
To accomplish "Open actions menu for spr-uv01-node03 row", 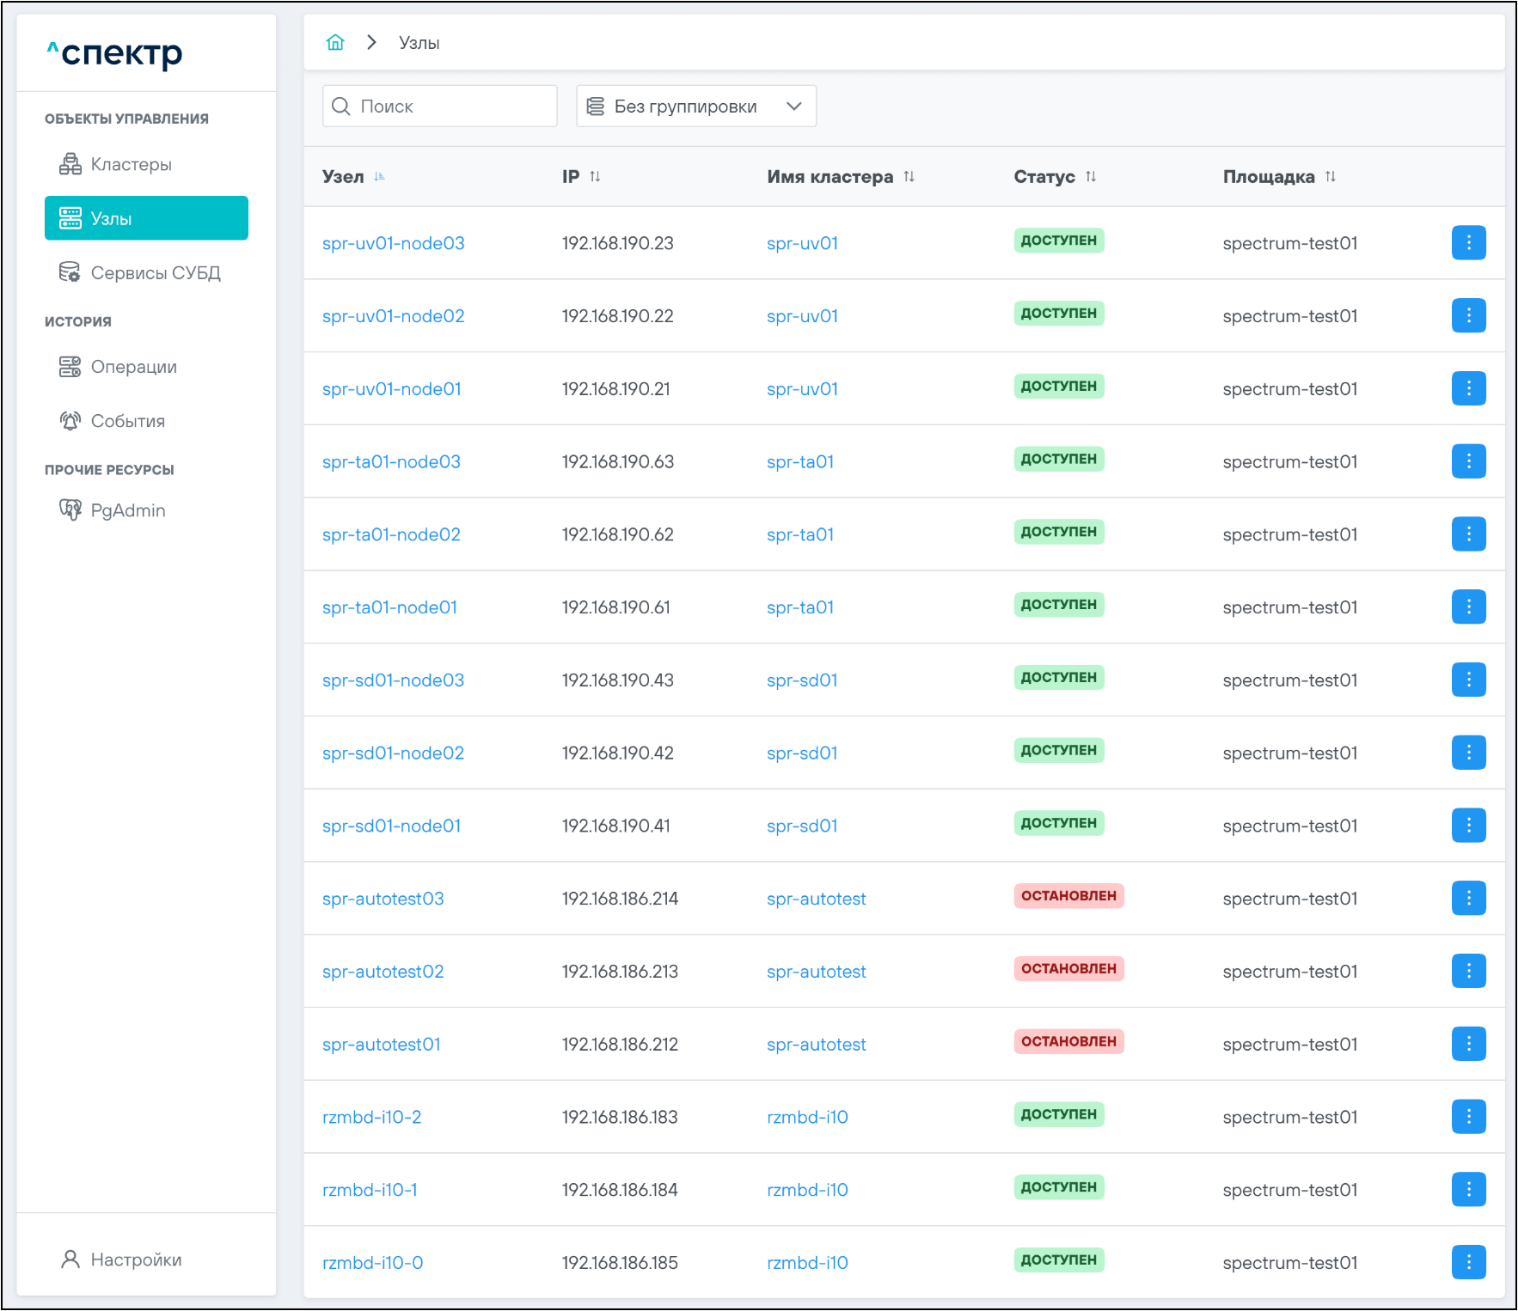I will 1468,243.
